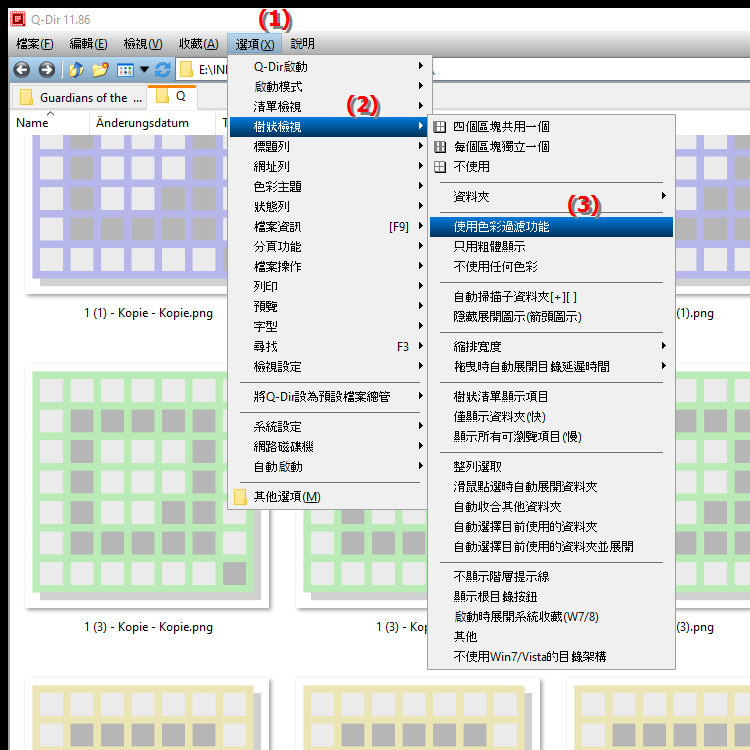Choose 四個區塊共用一個 tree option
The width and height of the screenshot is (750, 750).
point(551,127)
